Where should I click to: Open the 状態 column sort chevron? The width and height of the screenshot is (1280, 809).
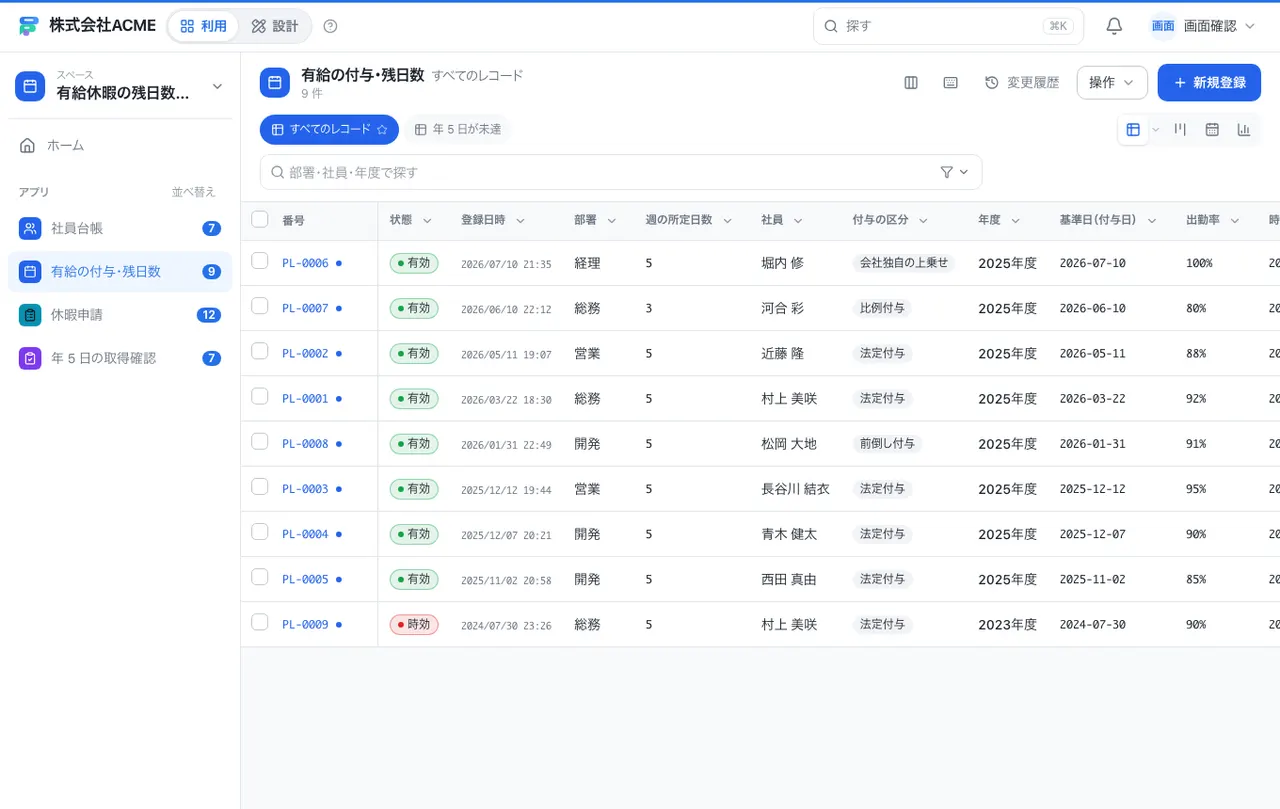click(x=427, y=220)
